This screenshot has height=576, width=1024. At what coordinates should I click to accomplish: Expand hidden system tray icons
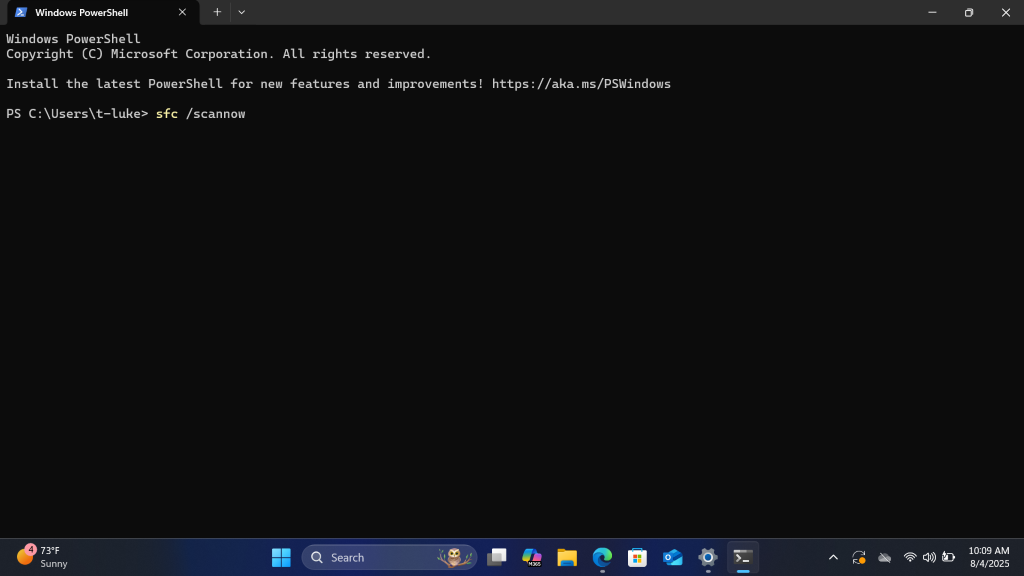833,557
